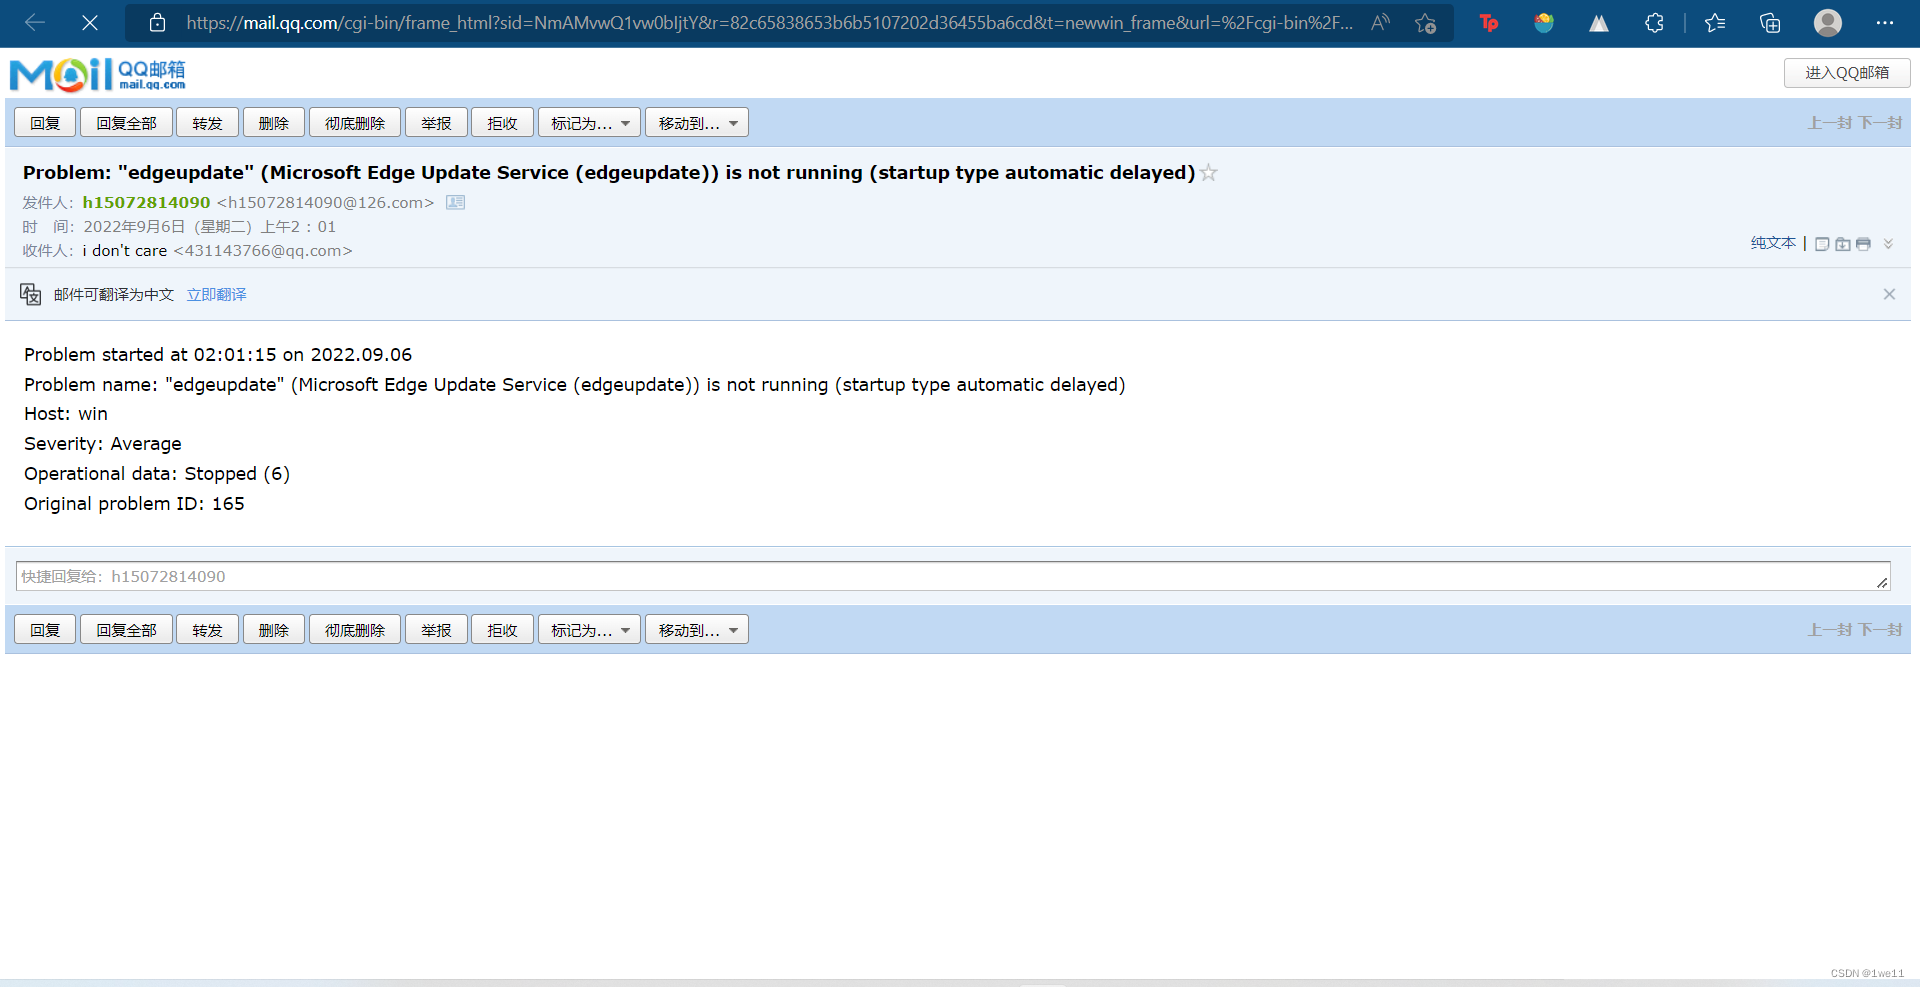Go back with the browser back arrow

(35, 22)
